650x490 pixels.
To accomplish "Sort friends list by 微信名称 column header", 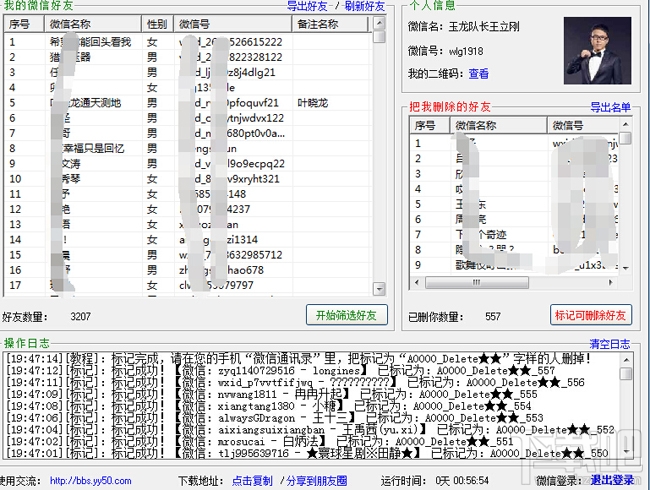I will pyautogui.click(x=93, y=24).
